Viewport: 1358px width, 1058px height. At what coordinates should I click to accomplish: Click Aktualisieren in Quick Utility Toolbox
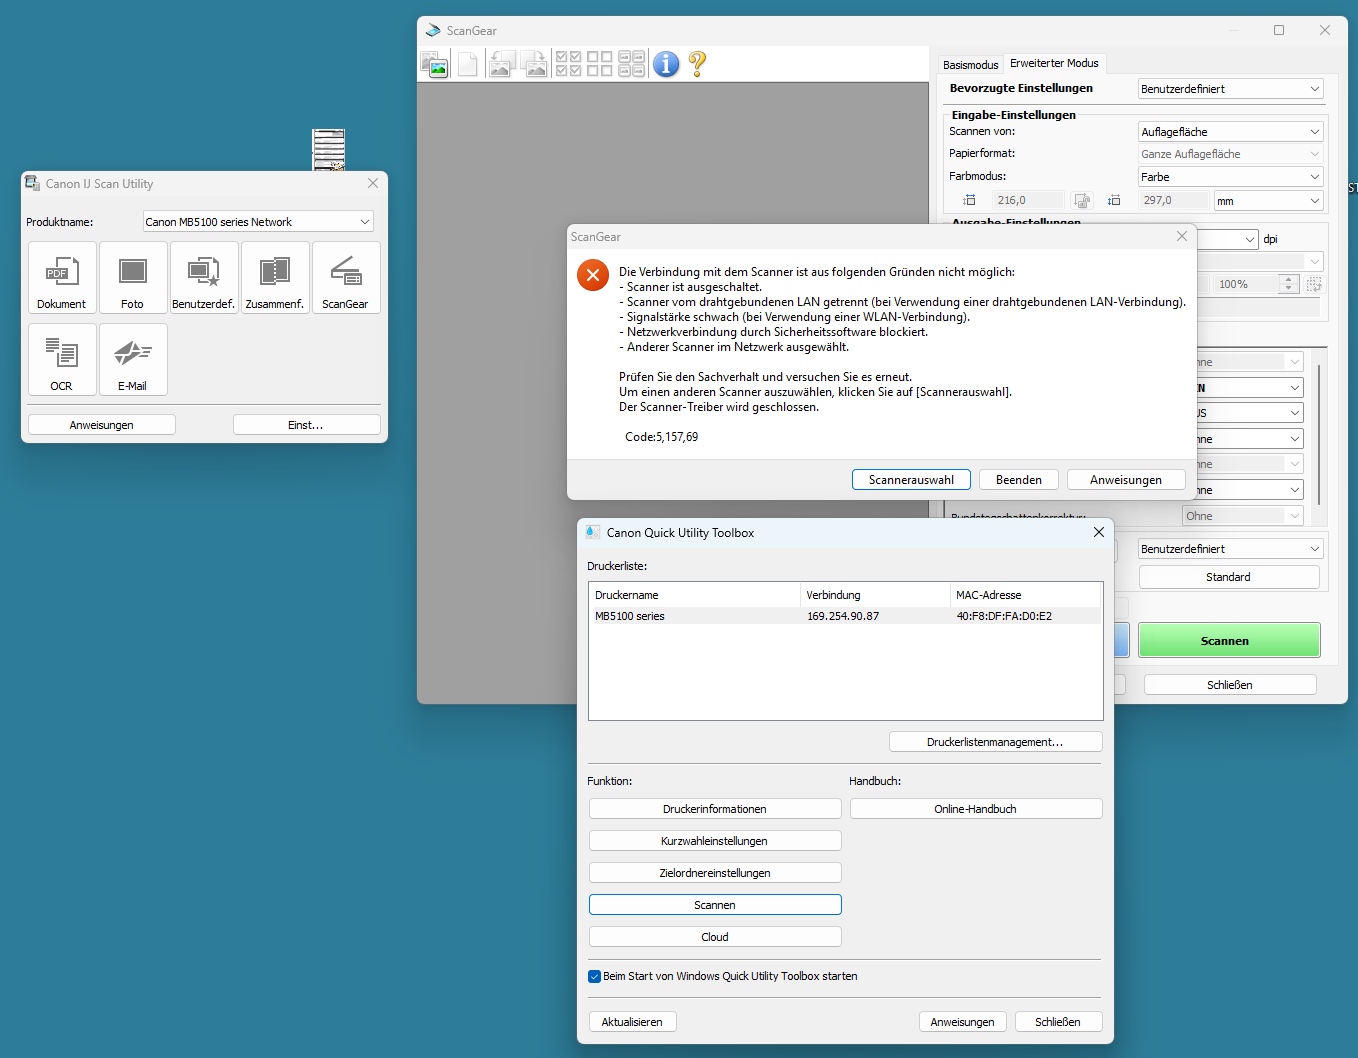632,1022
